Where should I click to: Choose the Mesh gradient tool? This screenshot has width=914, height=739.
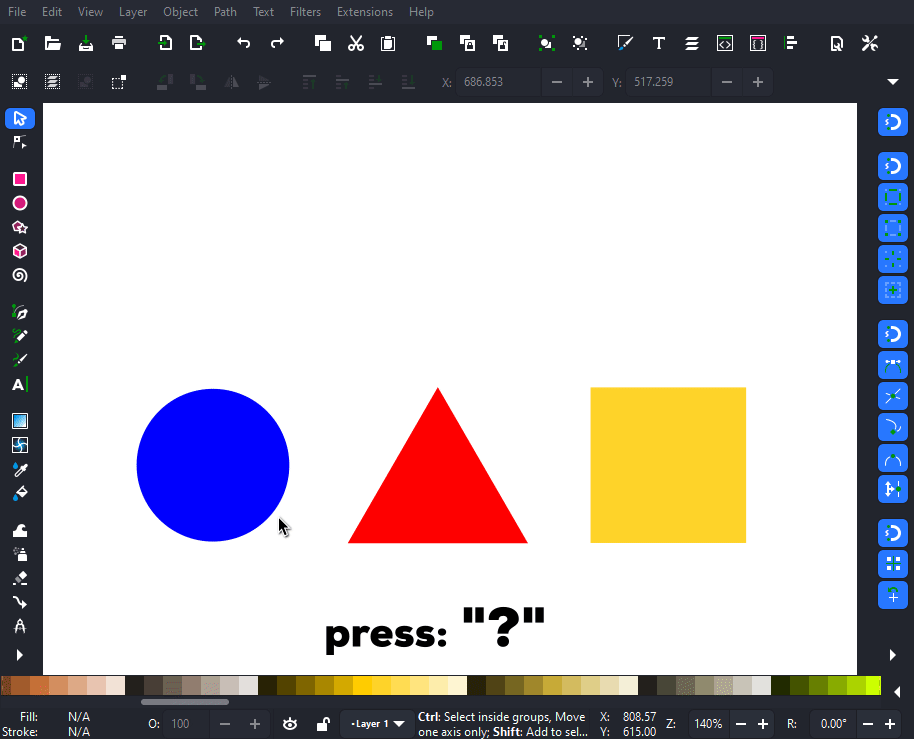pyautogui.click(x=20, y=445)
